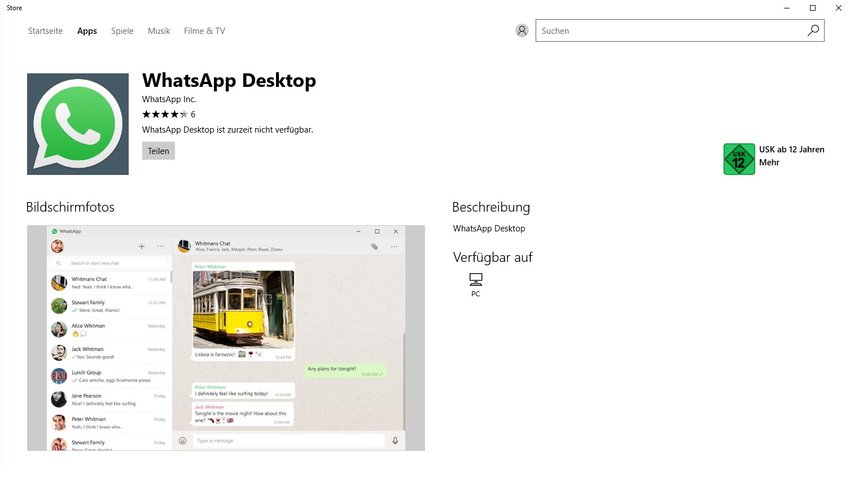Switch to the Spiele tab
The width and height of the screenshot is (850, 478).
point(122,31)
